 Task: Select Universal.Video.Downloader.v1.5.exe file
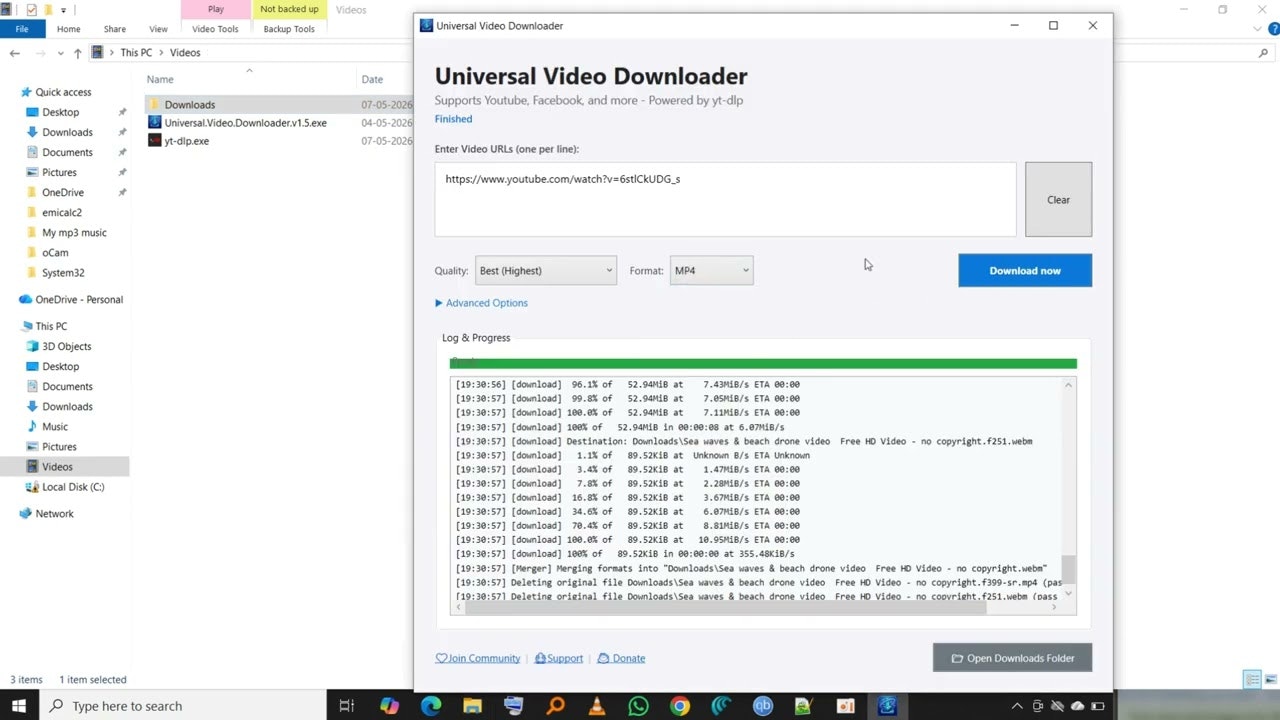pyautogui.click(x=245, y=122)
